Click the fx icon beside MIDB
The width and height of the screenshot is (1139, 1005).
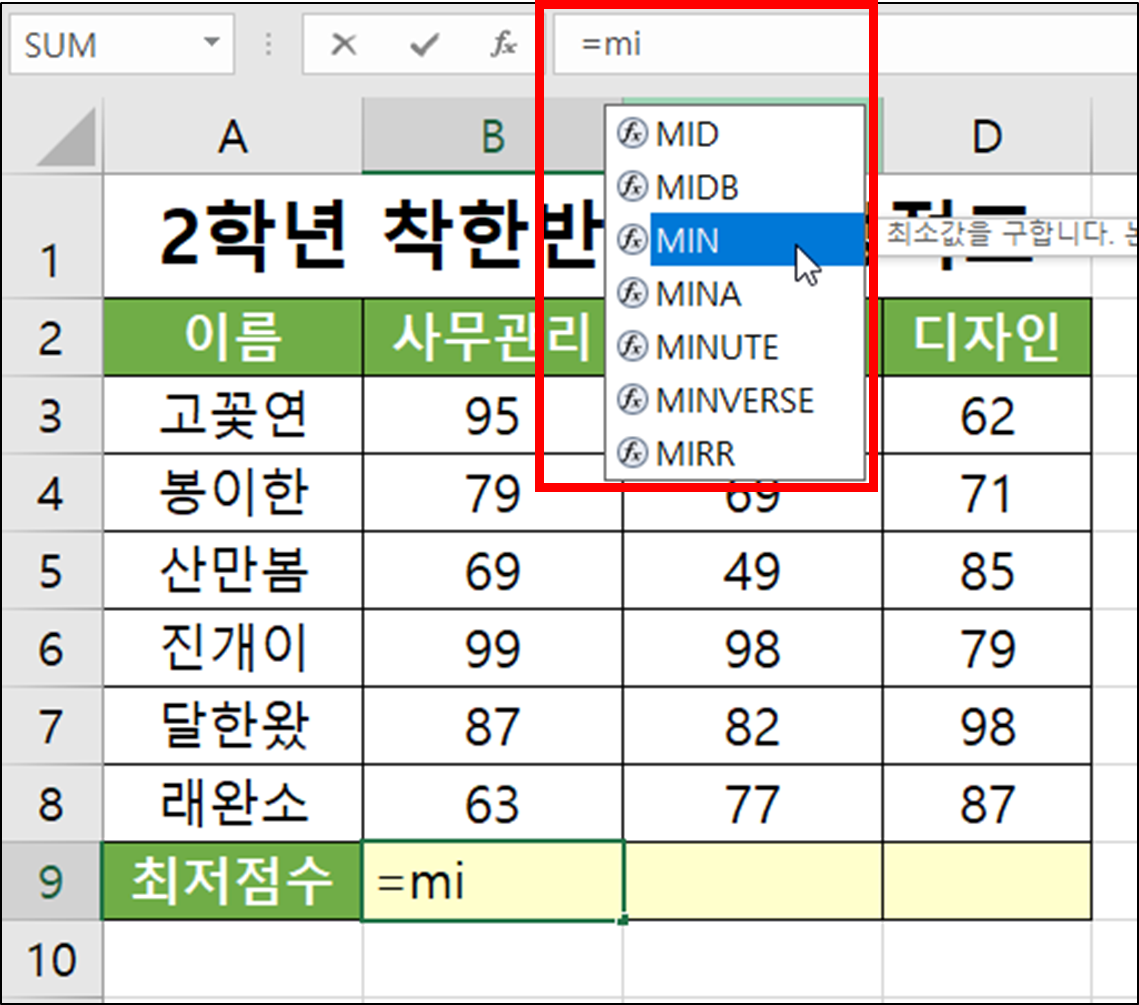[x=632, y=187]
